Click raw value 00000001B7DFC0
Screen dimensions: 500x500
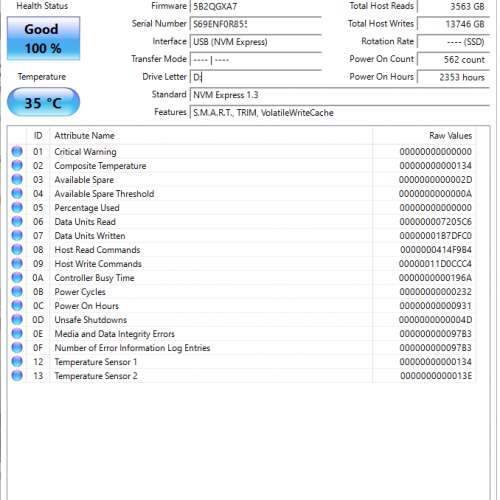point(435,236)
